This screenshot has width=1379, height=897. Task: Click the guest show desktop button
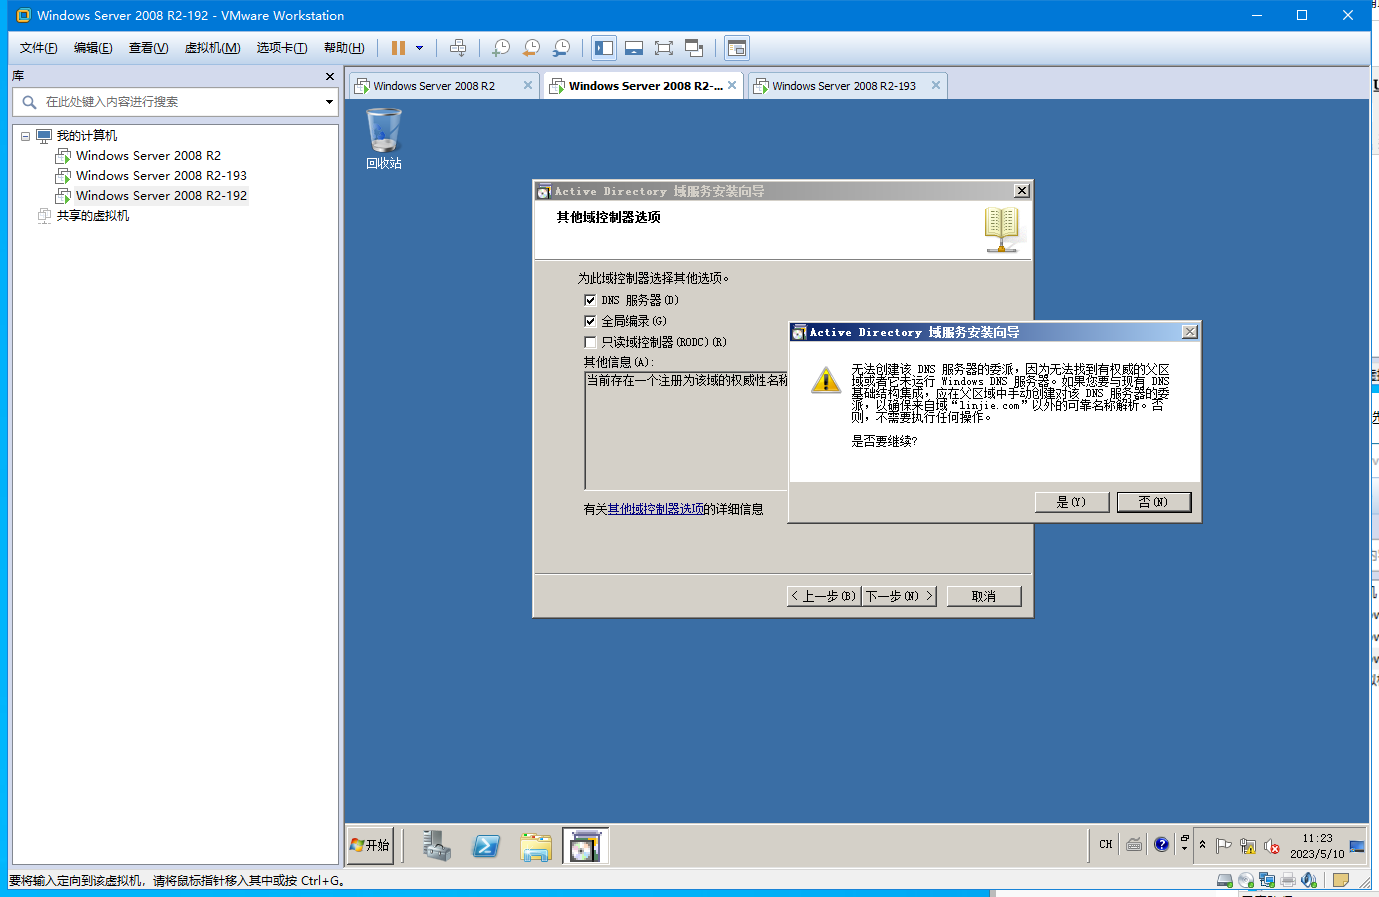click(x=1357, y=846)
